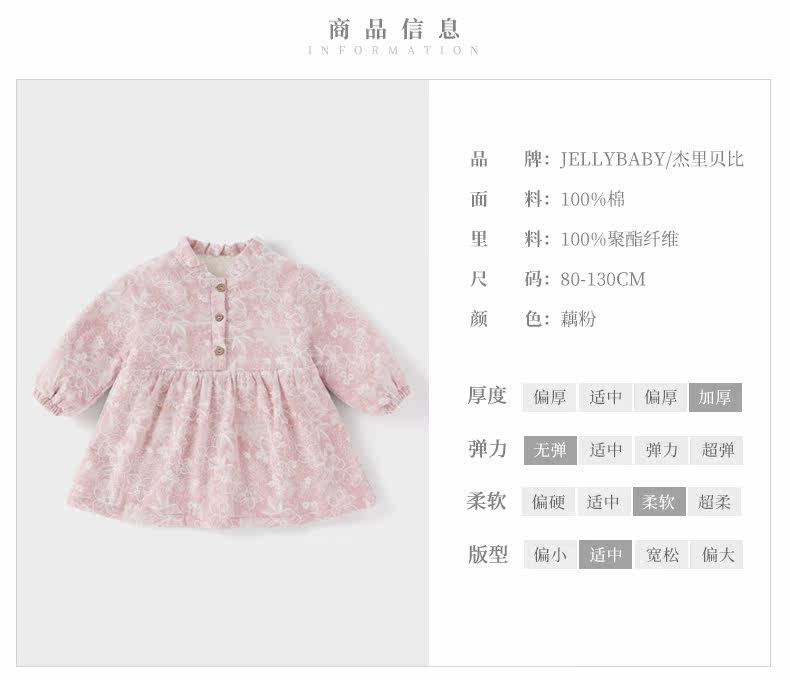This screenshot has height=680, width=790.
Task: Click the 商品信息 heading
Action: pos(394,29)
